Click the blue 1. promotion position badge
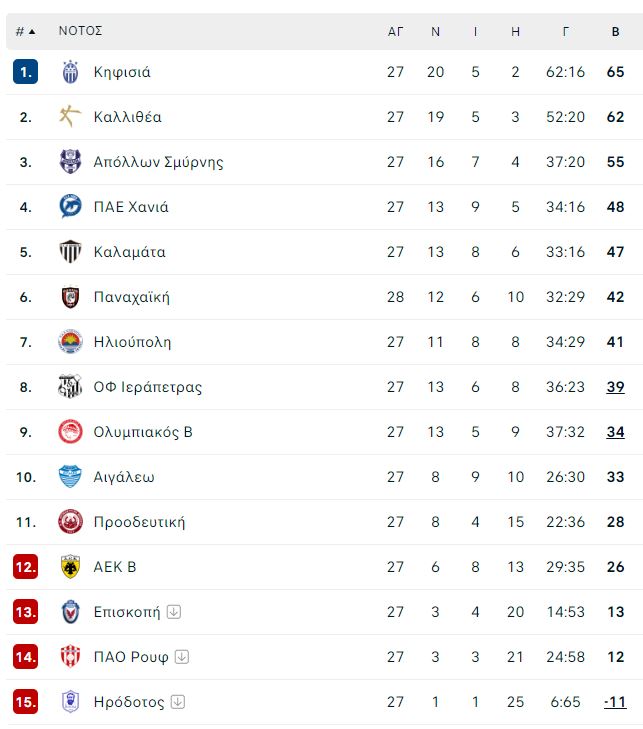643x729 pixels. tap(25, 72)
